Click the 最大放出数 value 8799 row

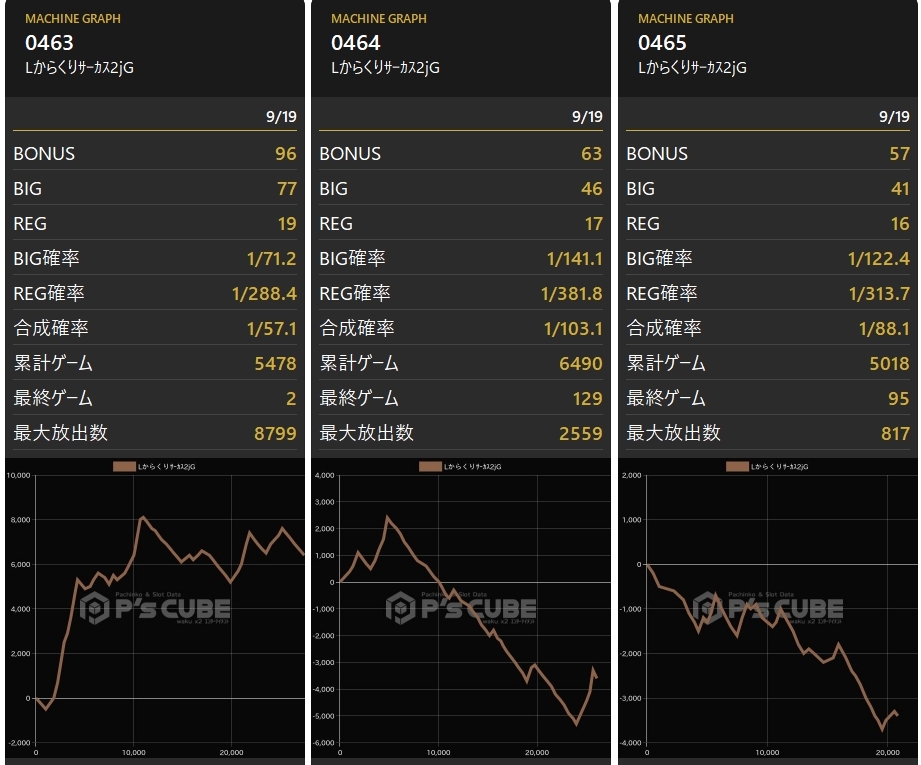click(x=155, y=433)
